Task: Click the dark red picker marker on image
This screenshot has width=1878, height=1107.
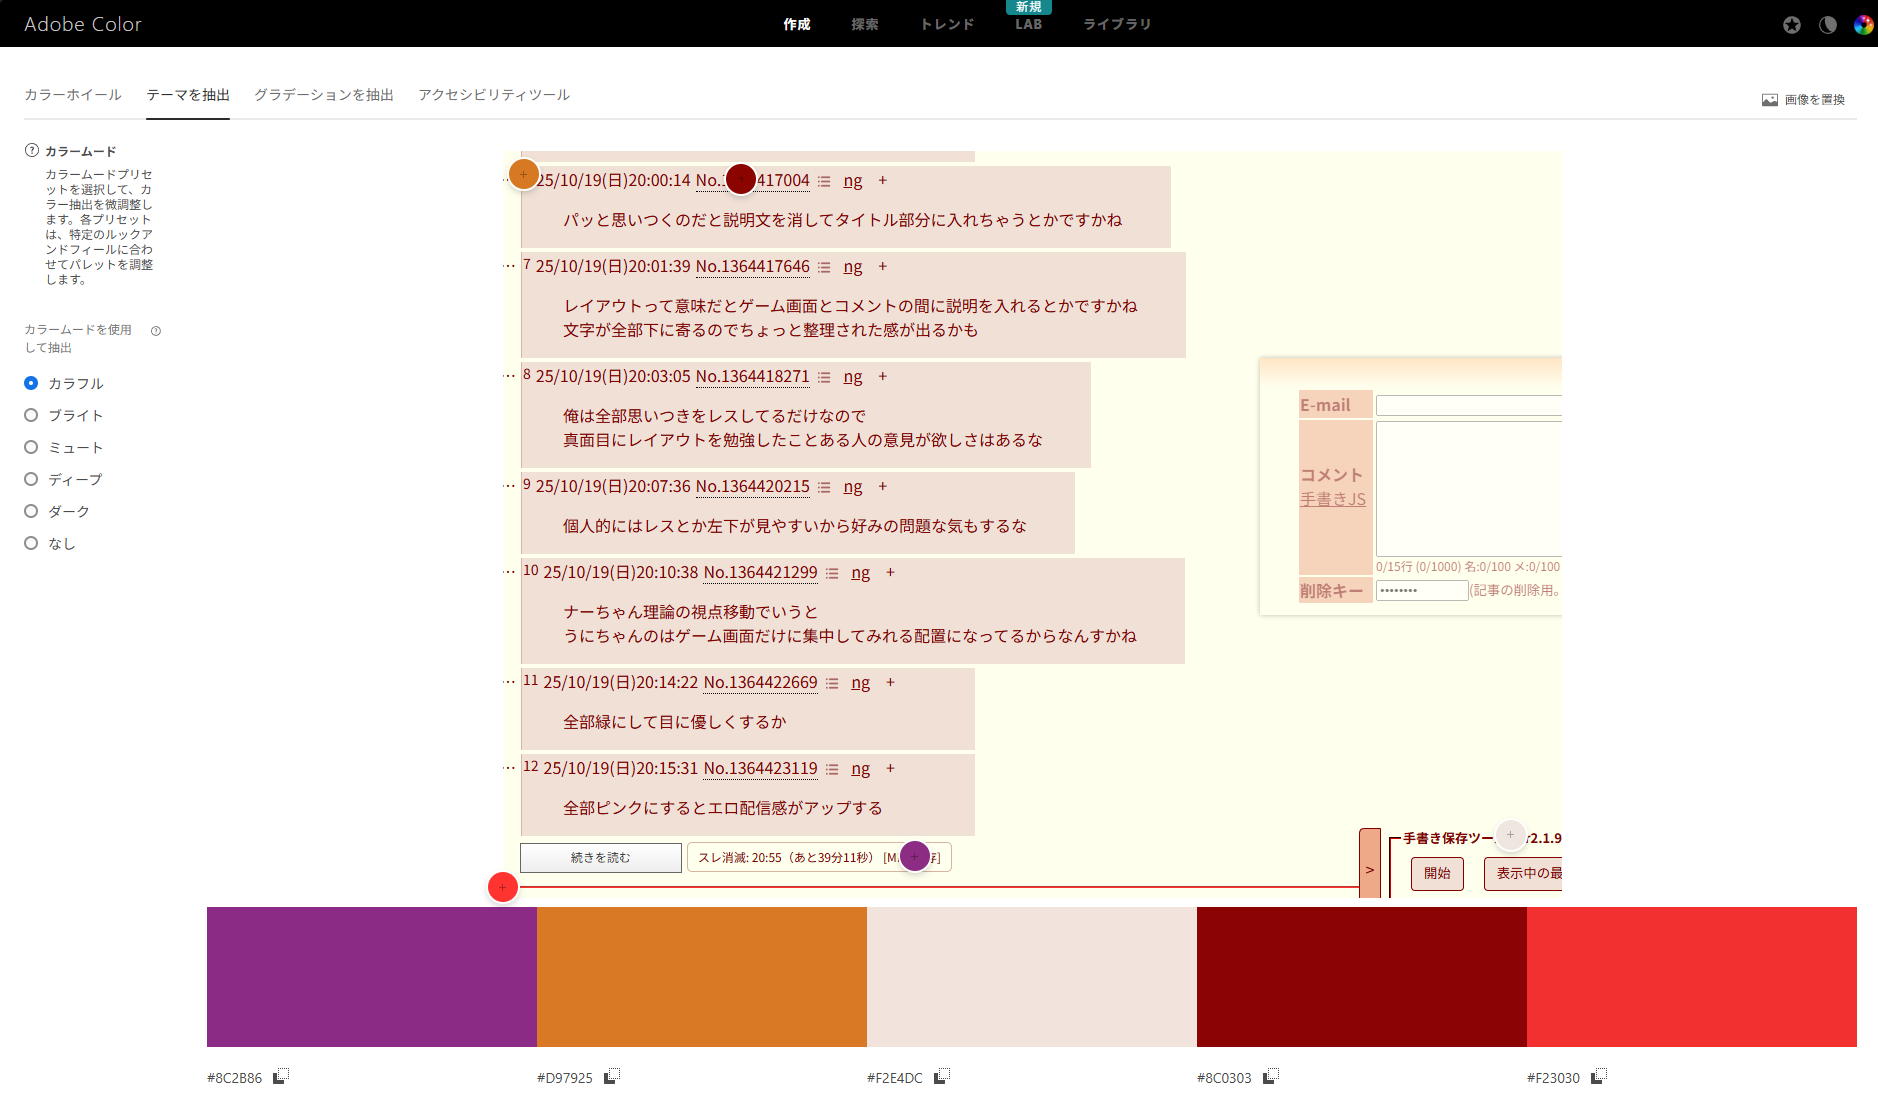Action: 740,179
